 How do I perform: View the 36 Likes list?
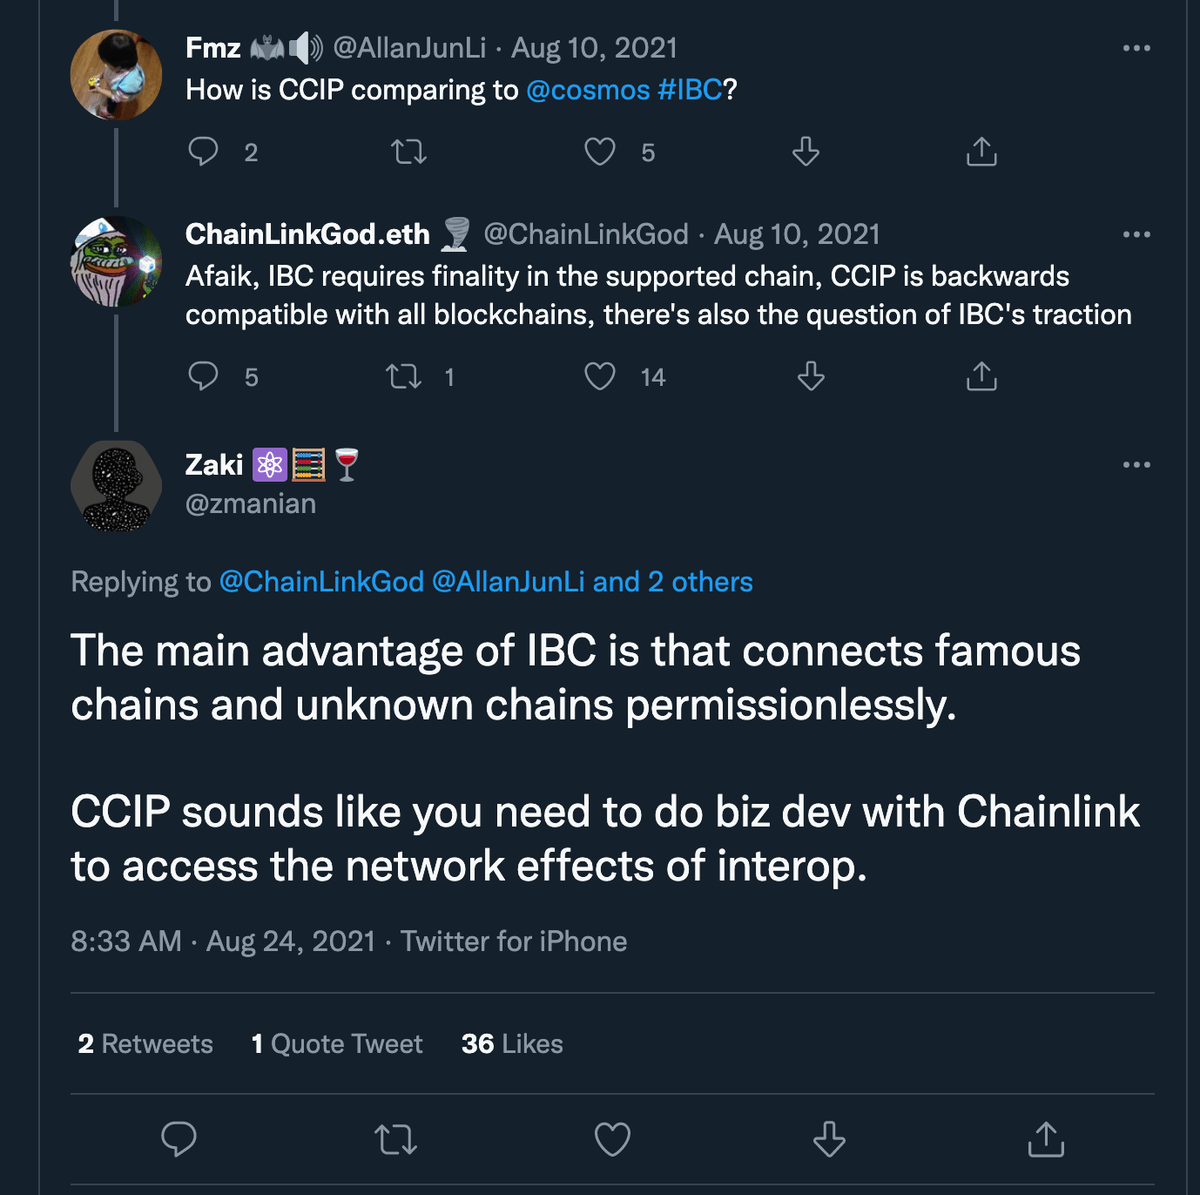pos(512,1044)
